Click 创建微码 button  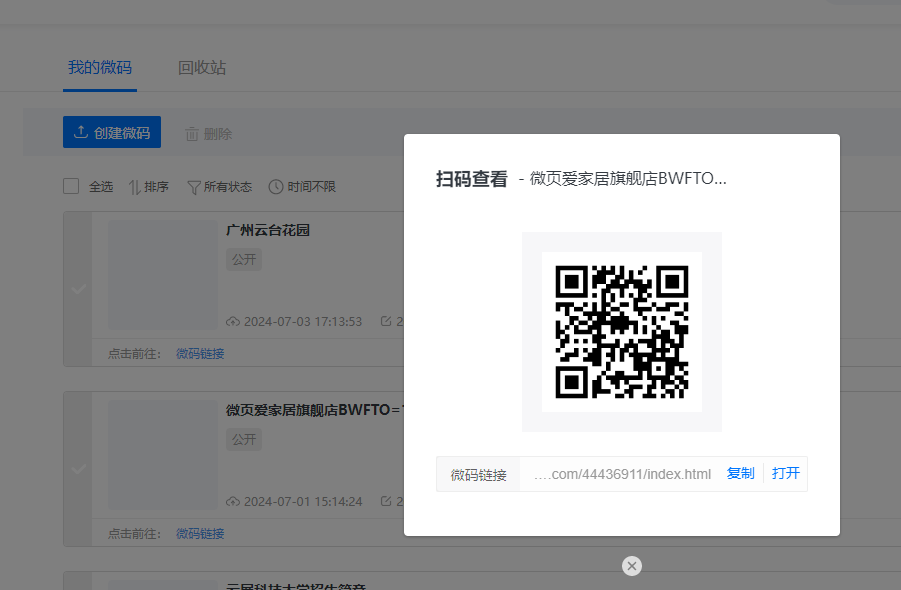pos(112,132)
